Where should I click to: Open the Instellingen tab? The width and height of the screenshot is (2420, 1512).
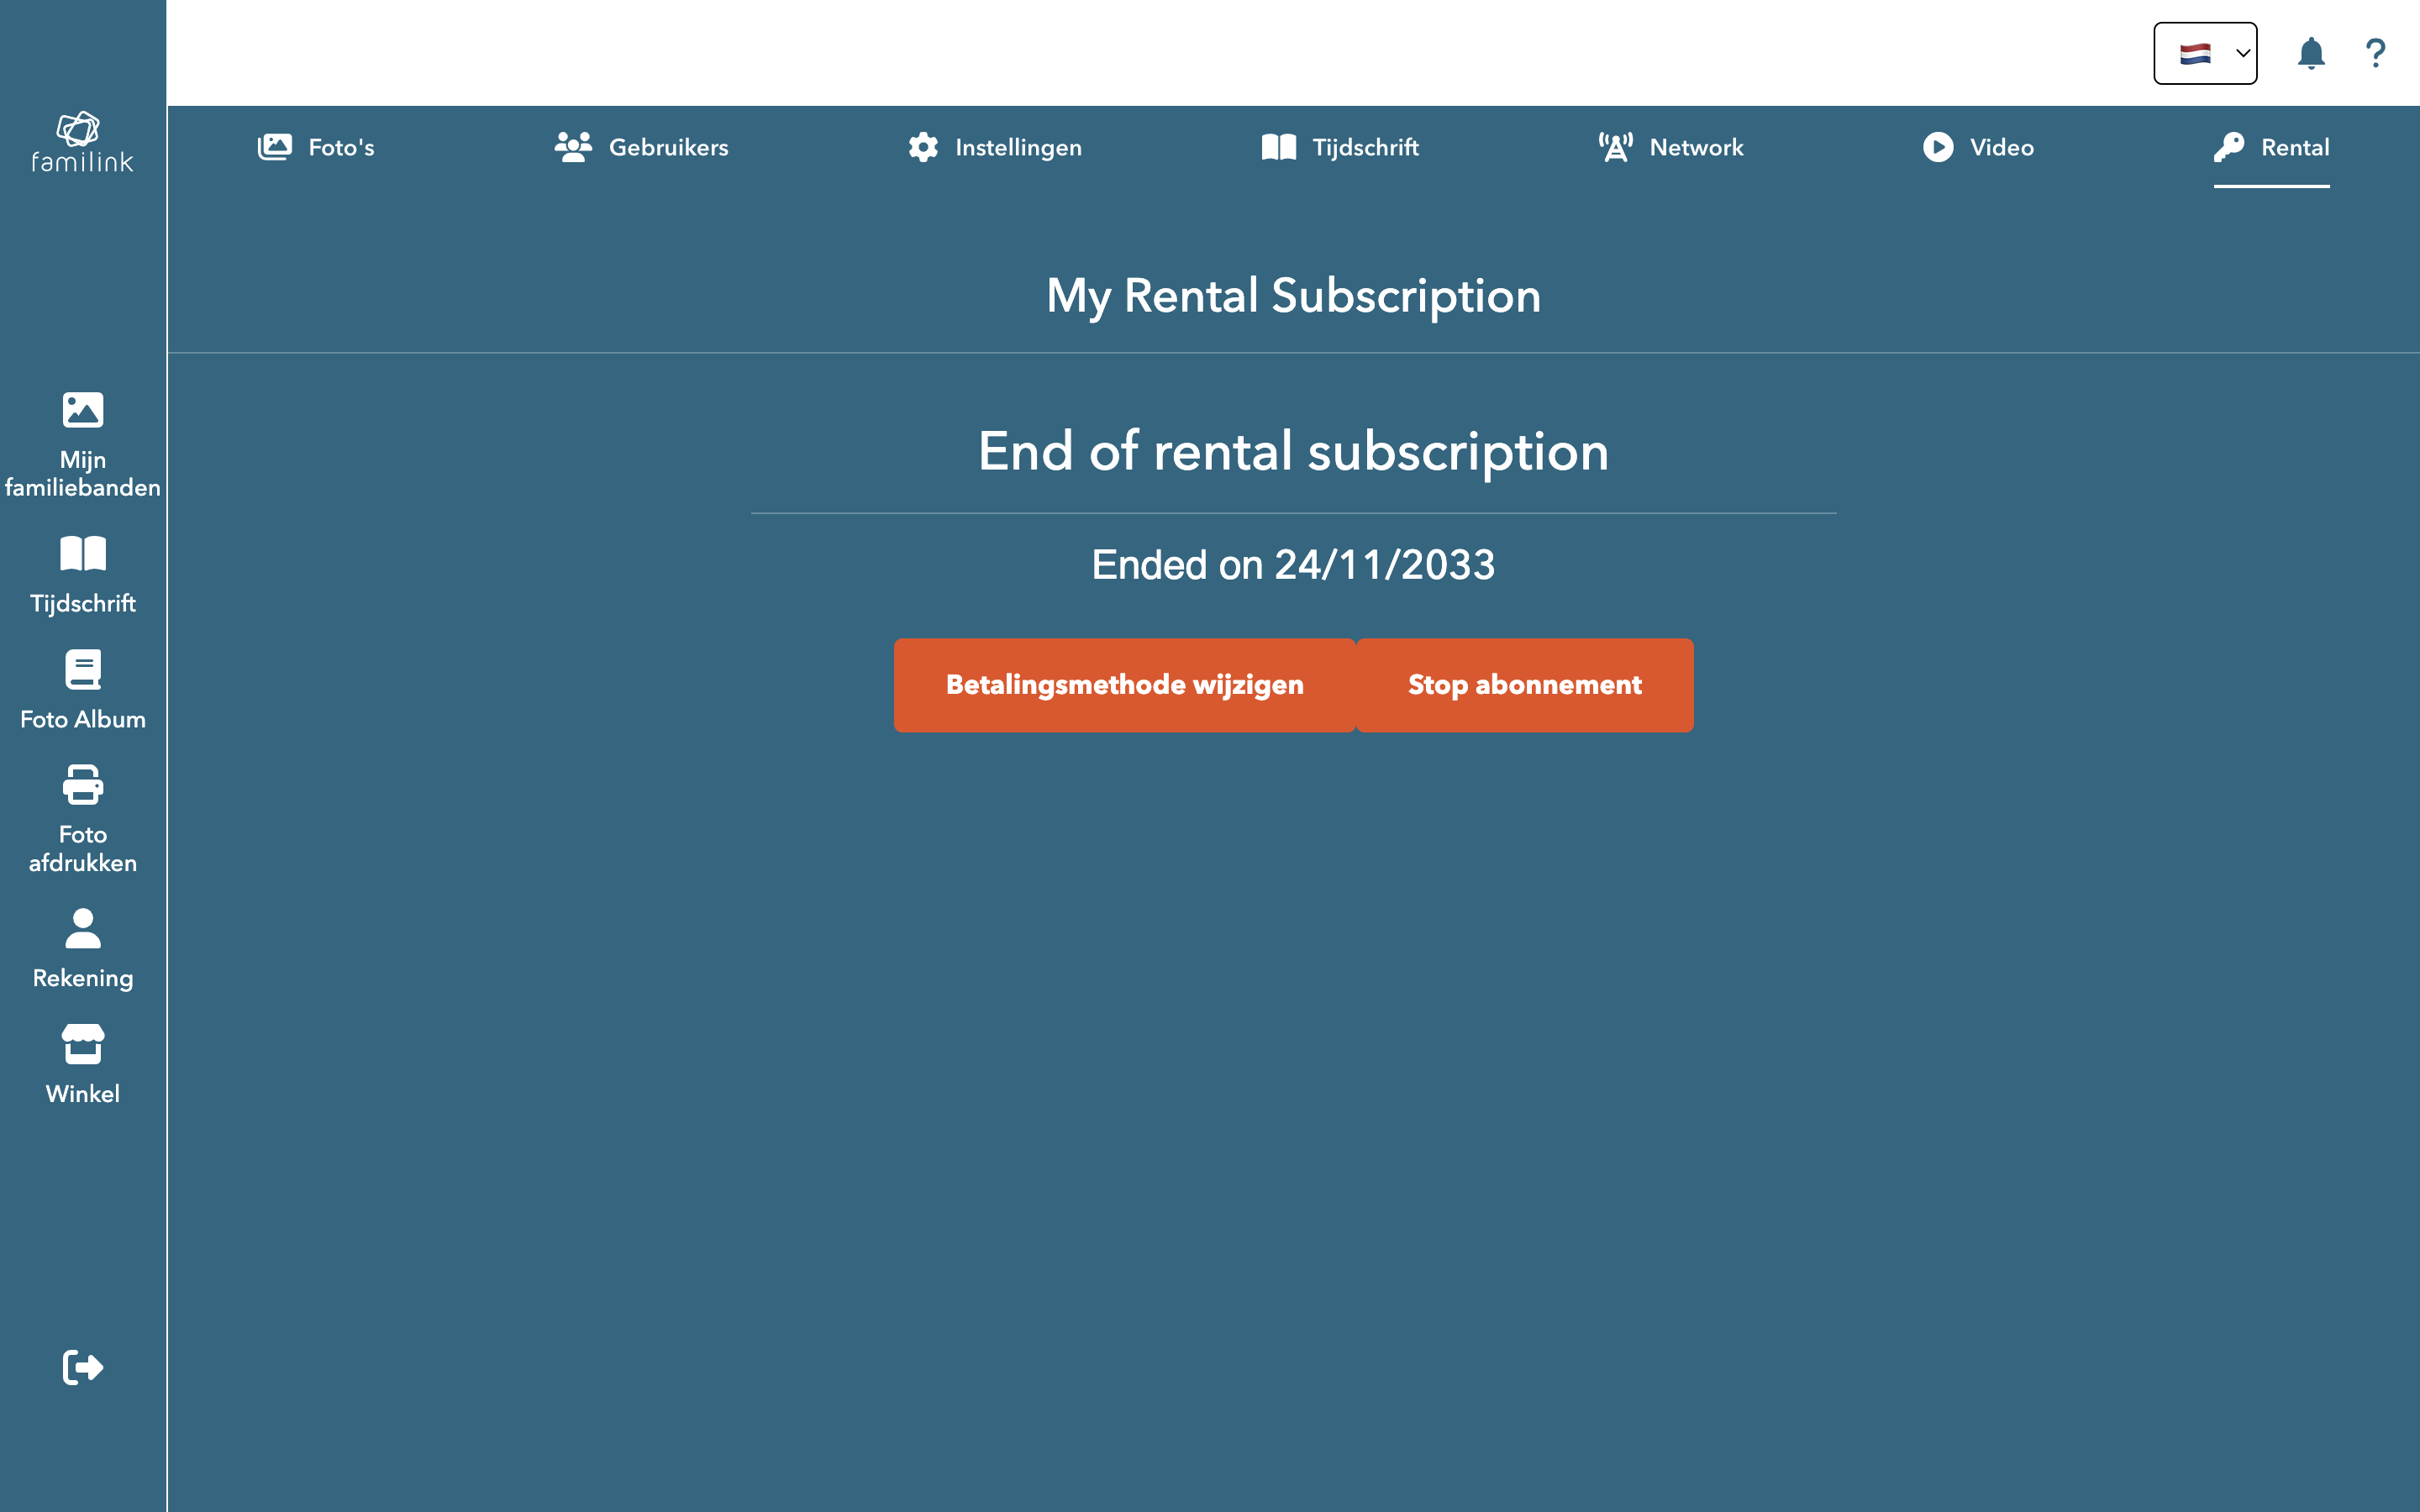tap(994, 147)
